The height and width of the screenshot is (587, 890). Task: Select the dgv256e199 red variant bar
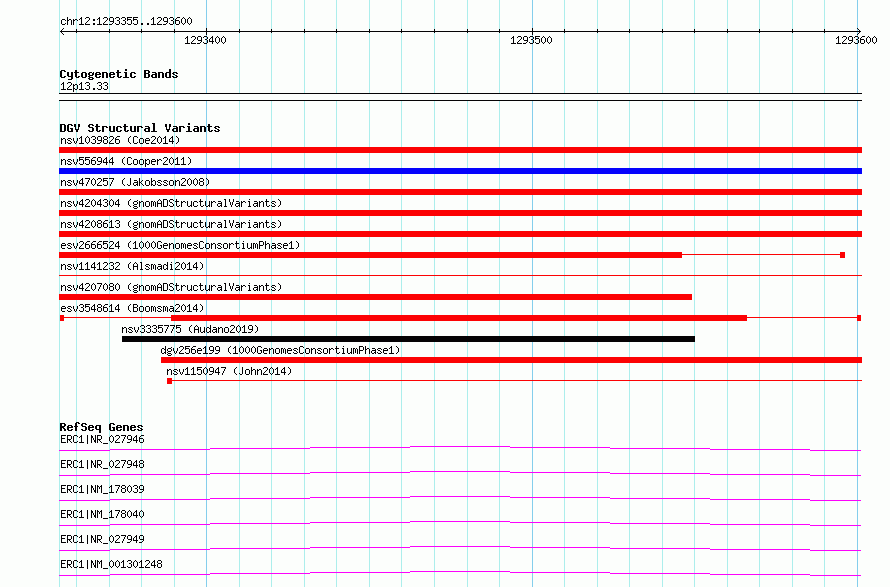pyautogui.click(x=511, y=360)
